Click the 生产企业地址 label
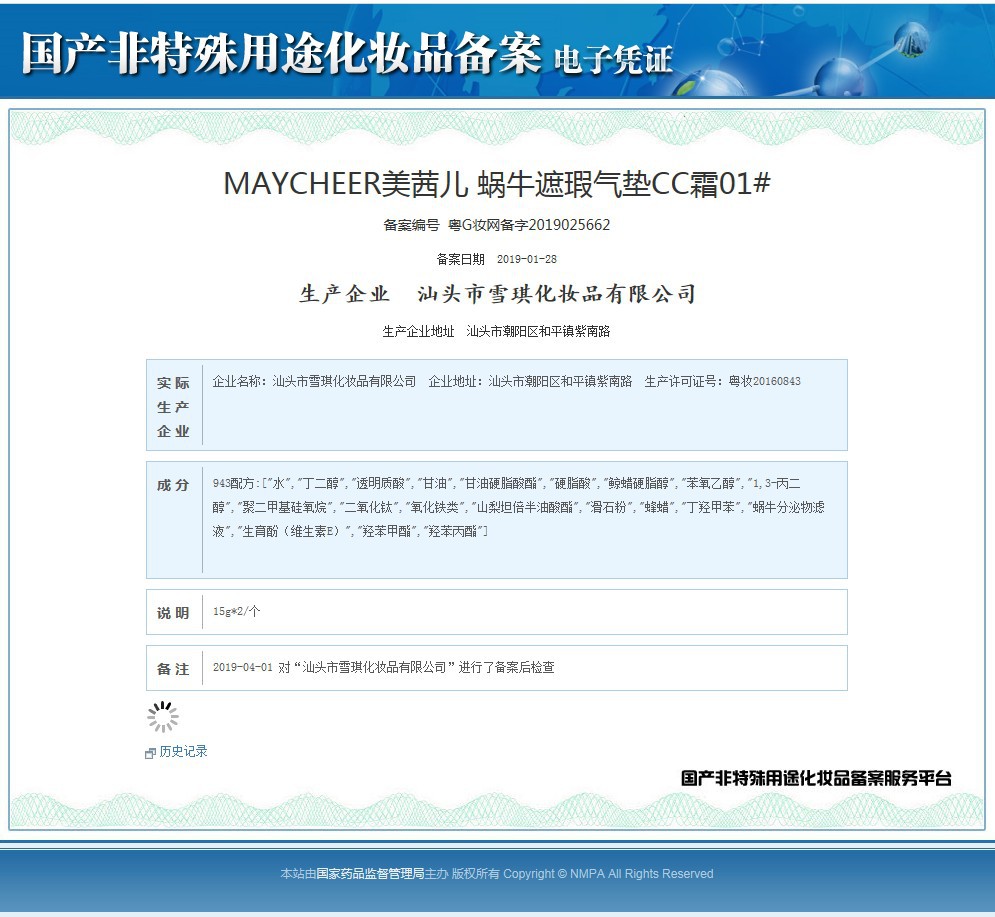Image resolution: width=995 pixels, height=917 pixels. pyautogui.click(x=418, y=331)
